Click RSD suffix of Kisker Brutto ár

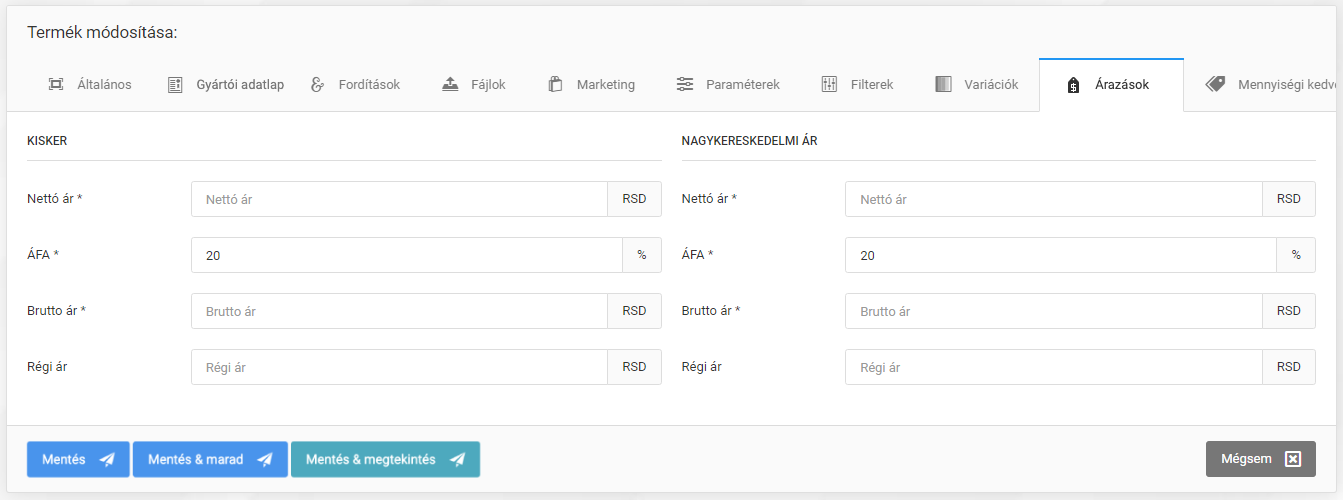[x=634, y=311]
